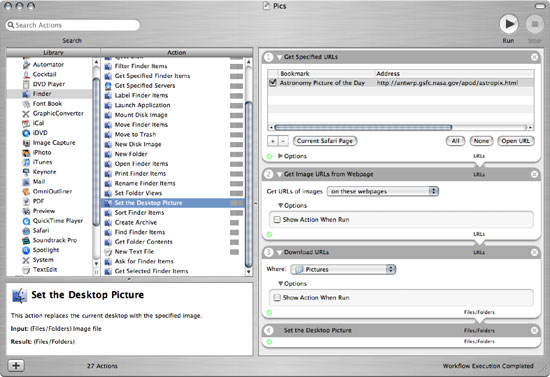Expand Options in Get Specified URLs

point(280,156)
